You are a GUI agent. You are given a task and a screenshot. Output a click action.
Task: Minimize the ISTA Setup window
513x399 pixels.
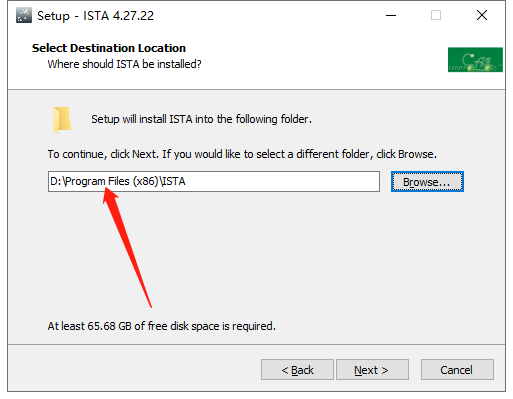click(x=391, y=15)
